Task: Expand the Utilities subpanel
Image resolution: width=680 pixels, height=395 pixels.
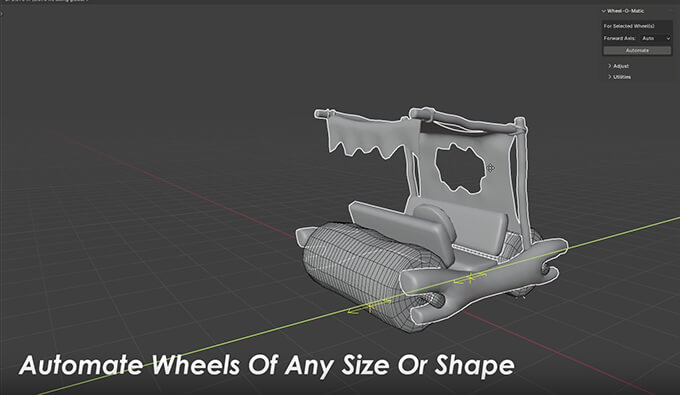Action: click(619, 77)
